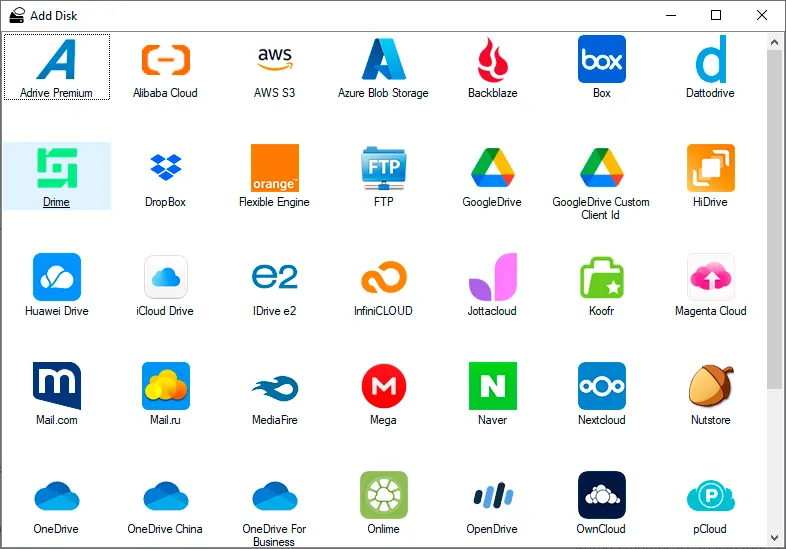
Task: Pick the Mail.ru cloud icon
Action: [x=166, y=386]
